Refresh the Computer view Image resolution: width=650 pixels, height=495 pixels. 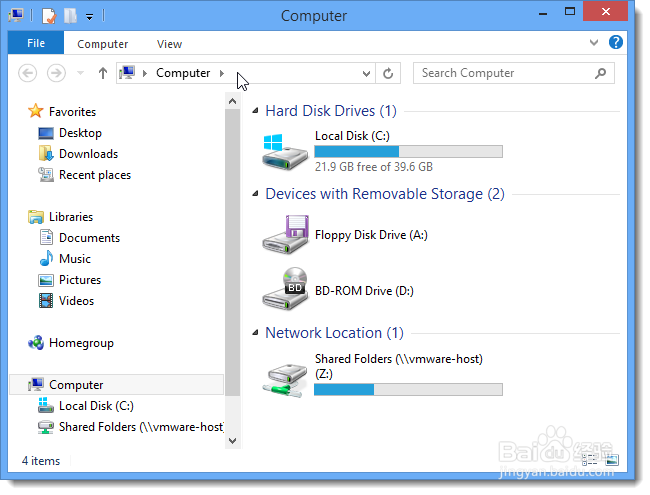click(x=388, y=73)
